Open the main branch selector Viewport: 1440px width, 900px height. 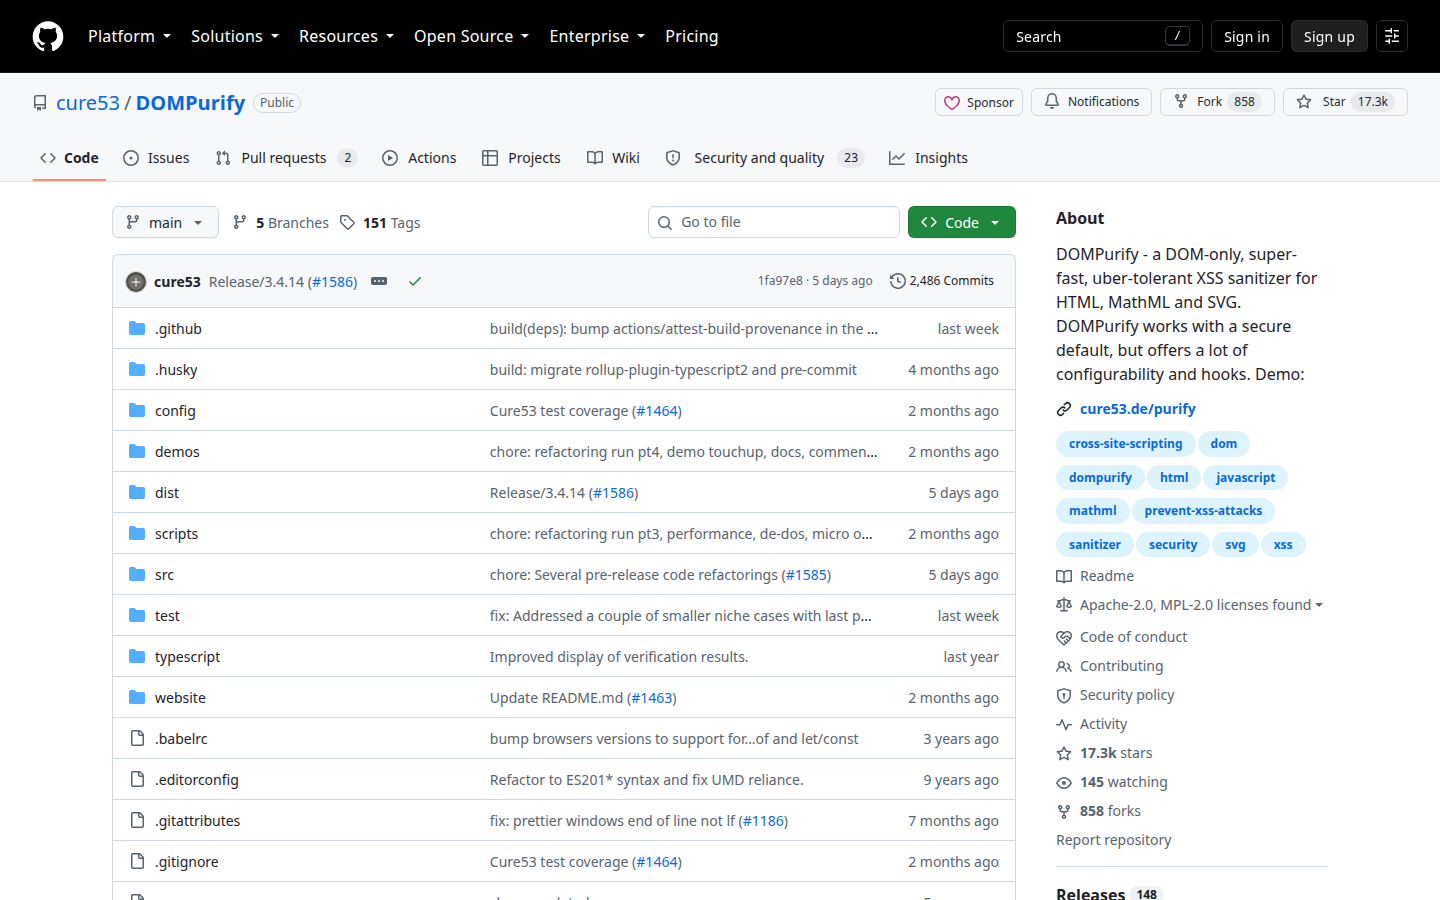tap(165, 222)
